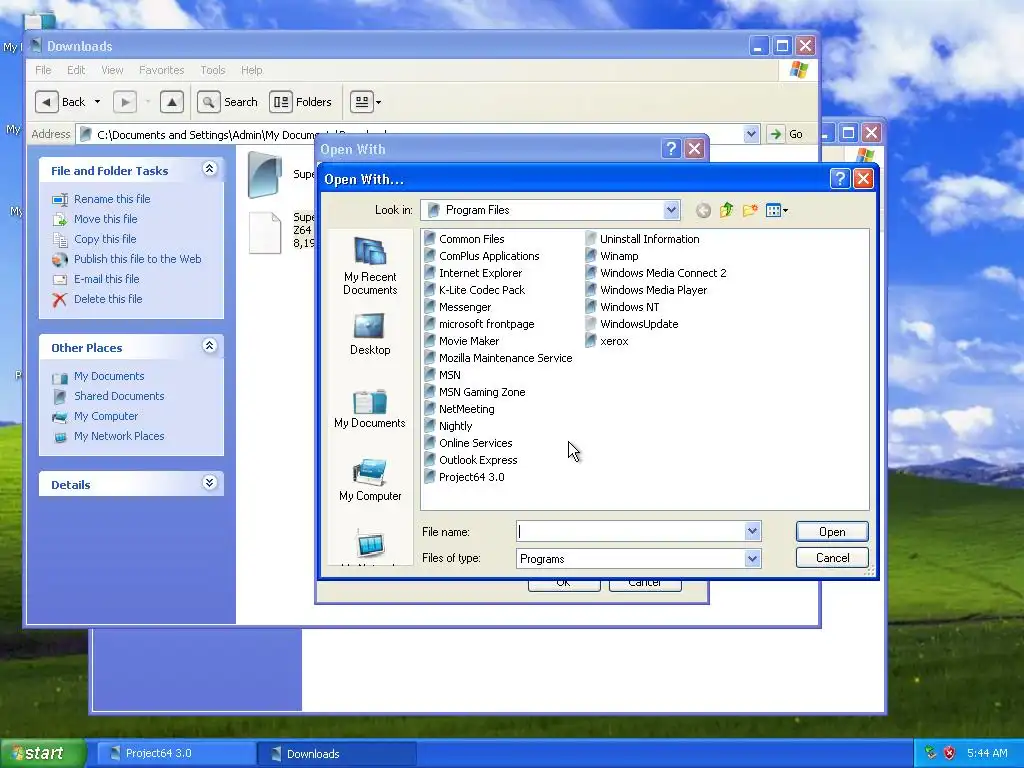Screen dimensions: 1024x768
Task: Select the Winamp folder
Action: pyautogui.click(x=612, y=256)
